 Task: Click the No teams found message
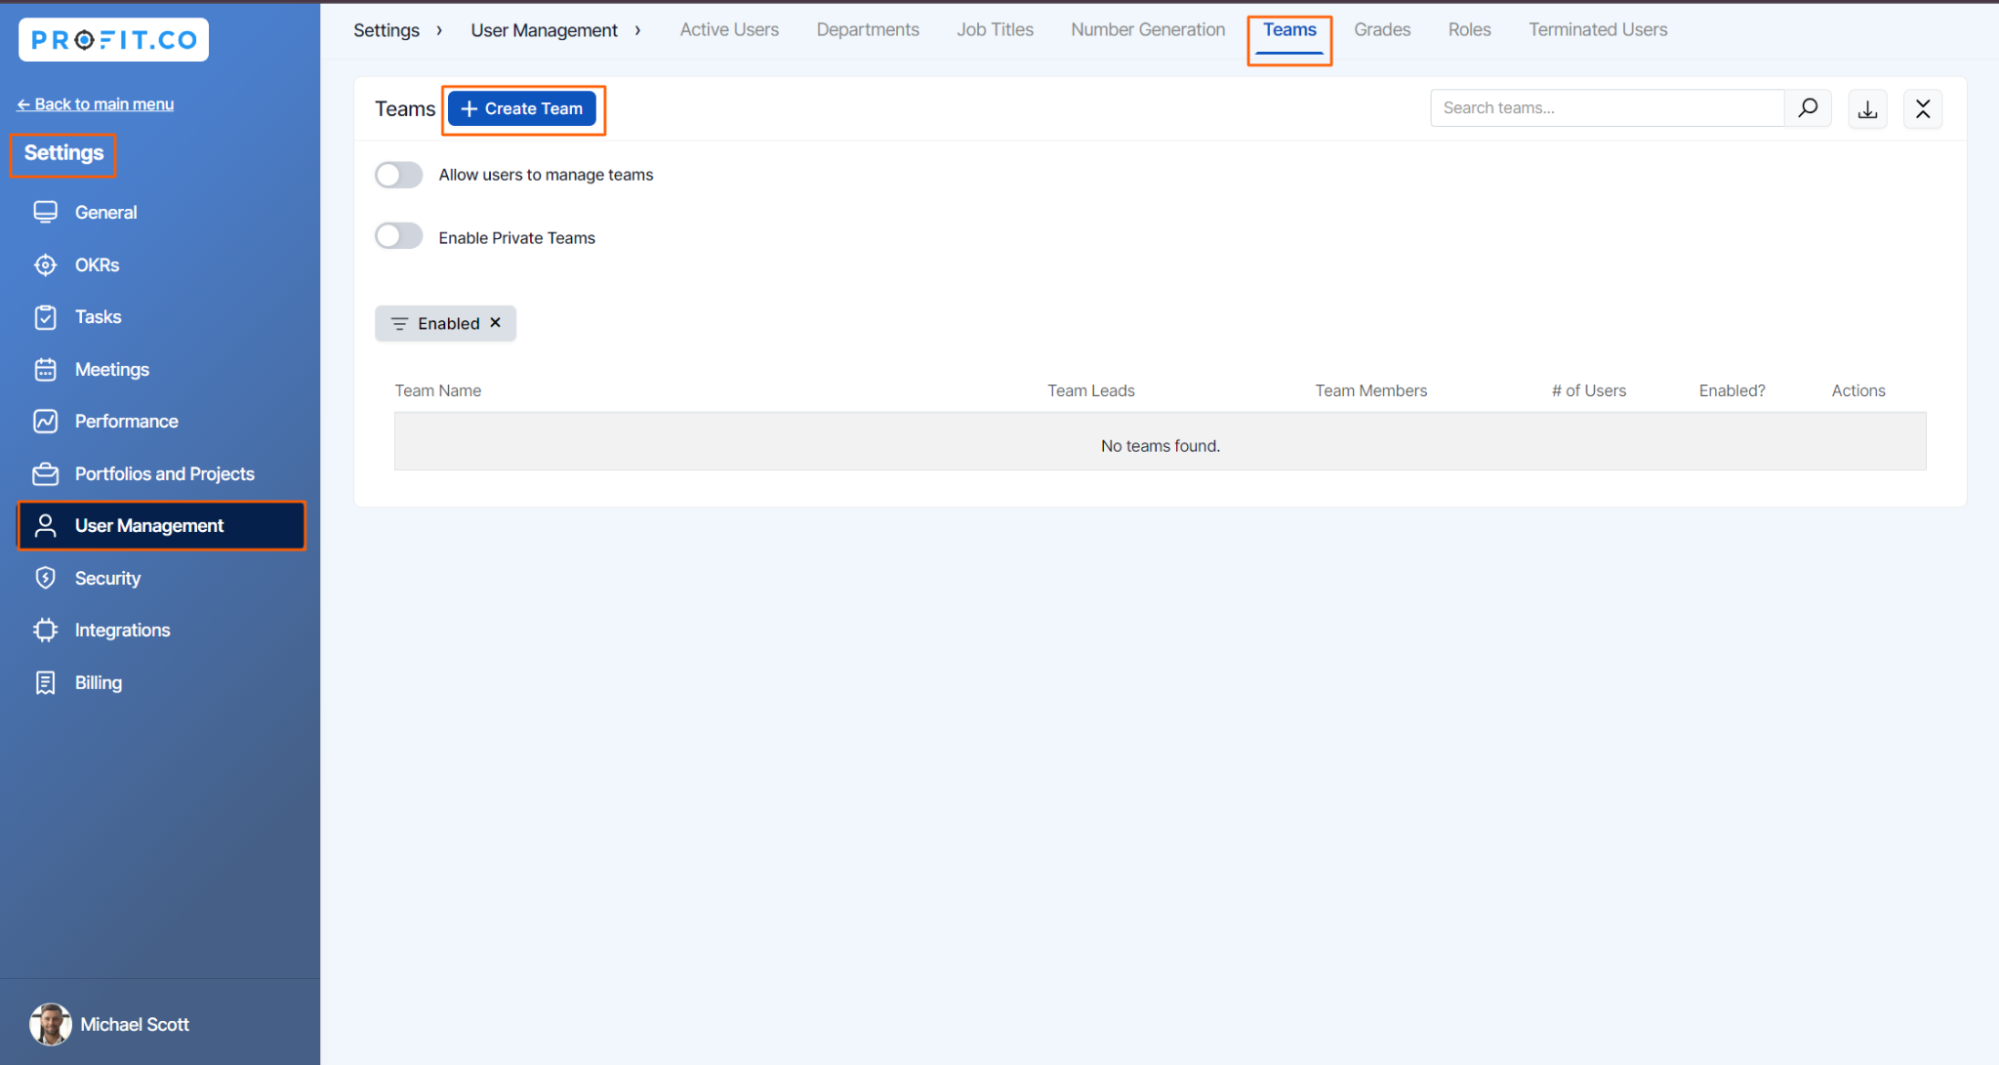(1160, 446)
